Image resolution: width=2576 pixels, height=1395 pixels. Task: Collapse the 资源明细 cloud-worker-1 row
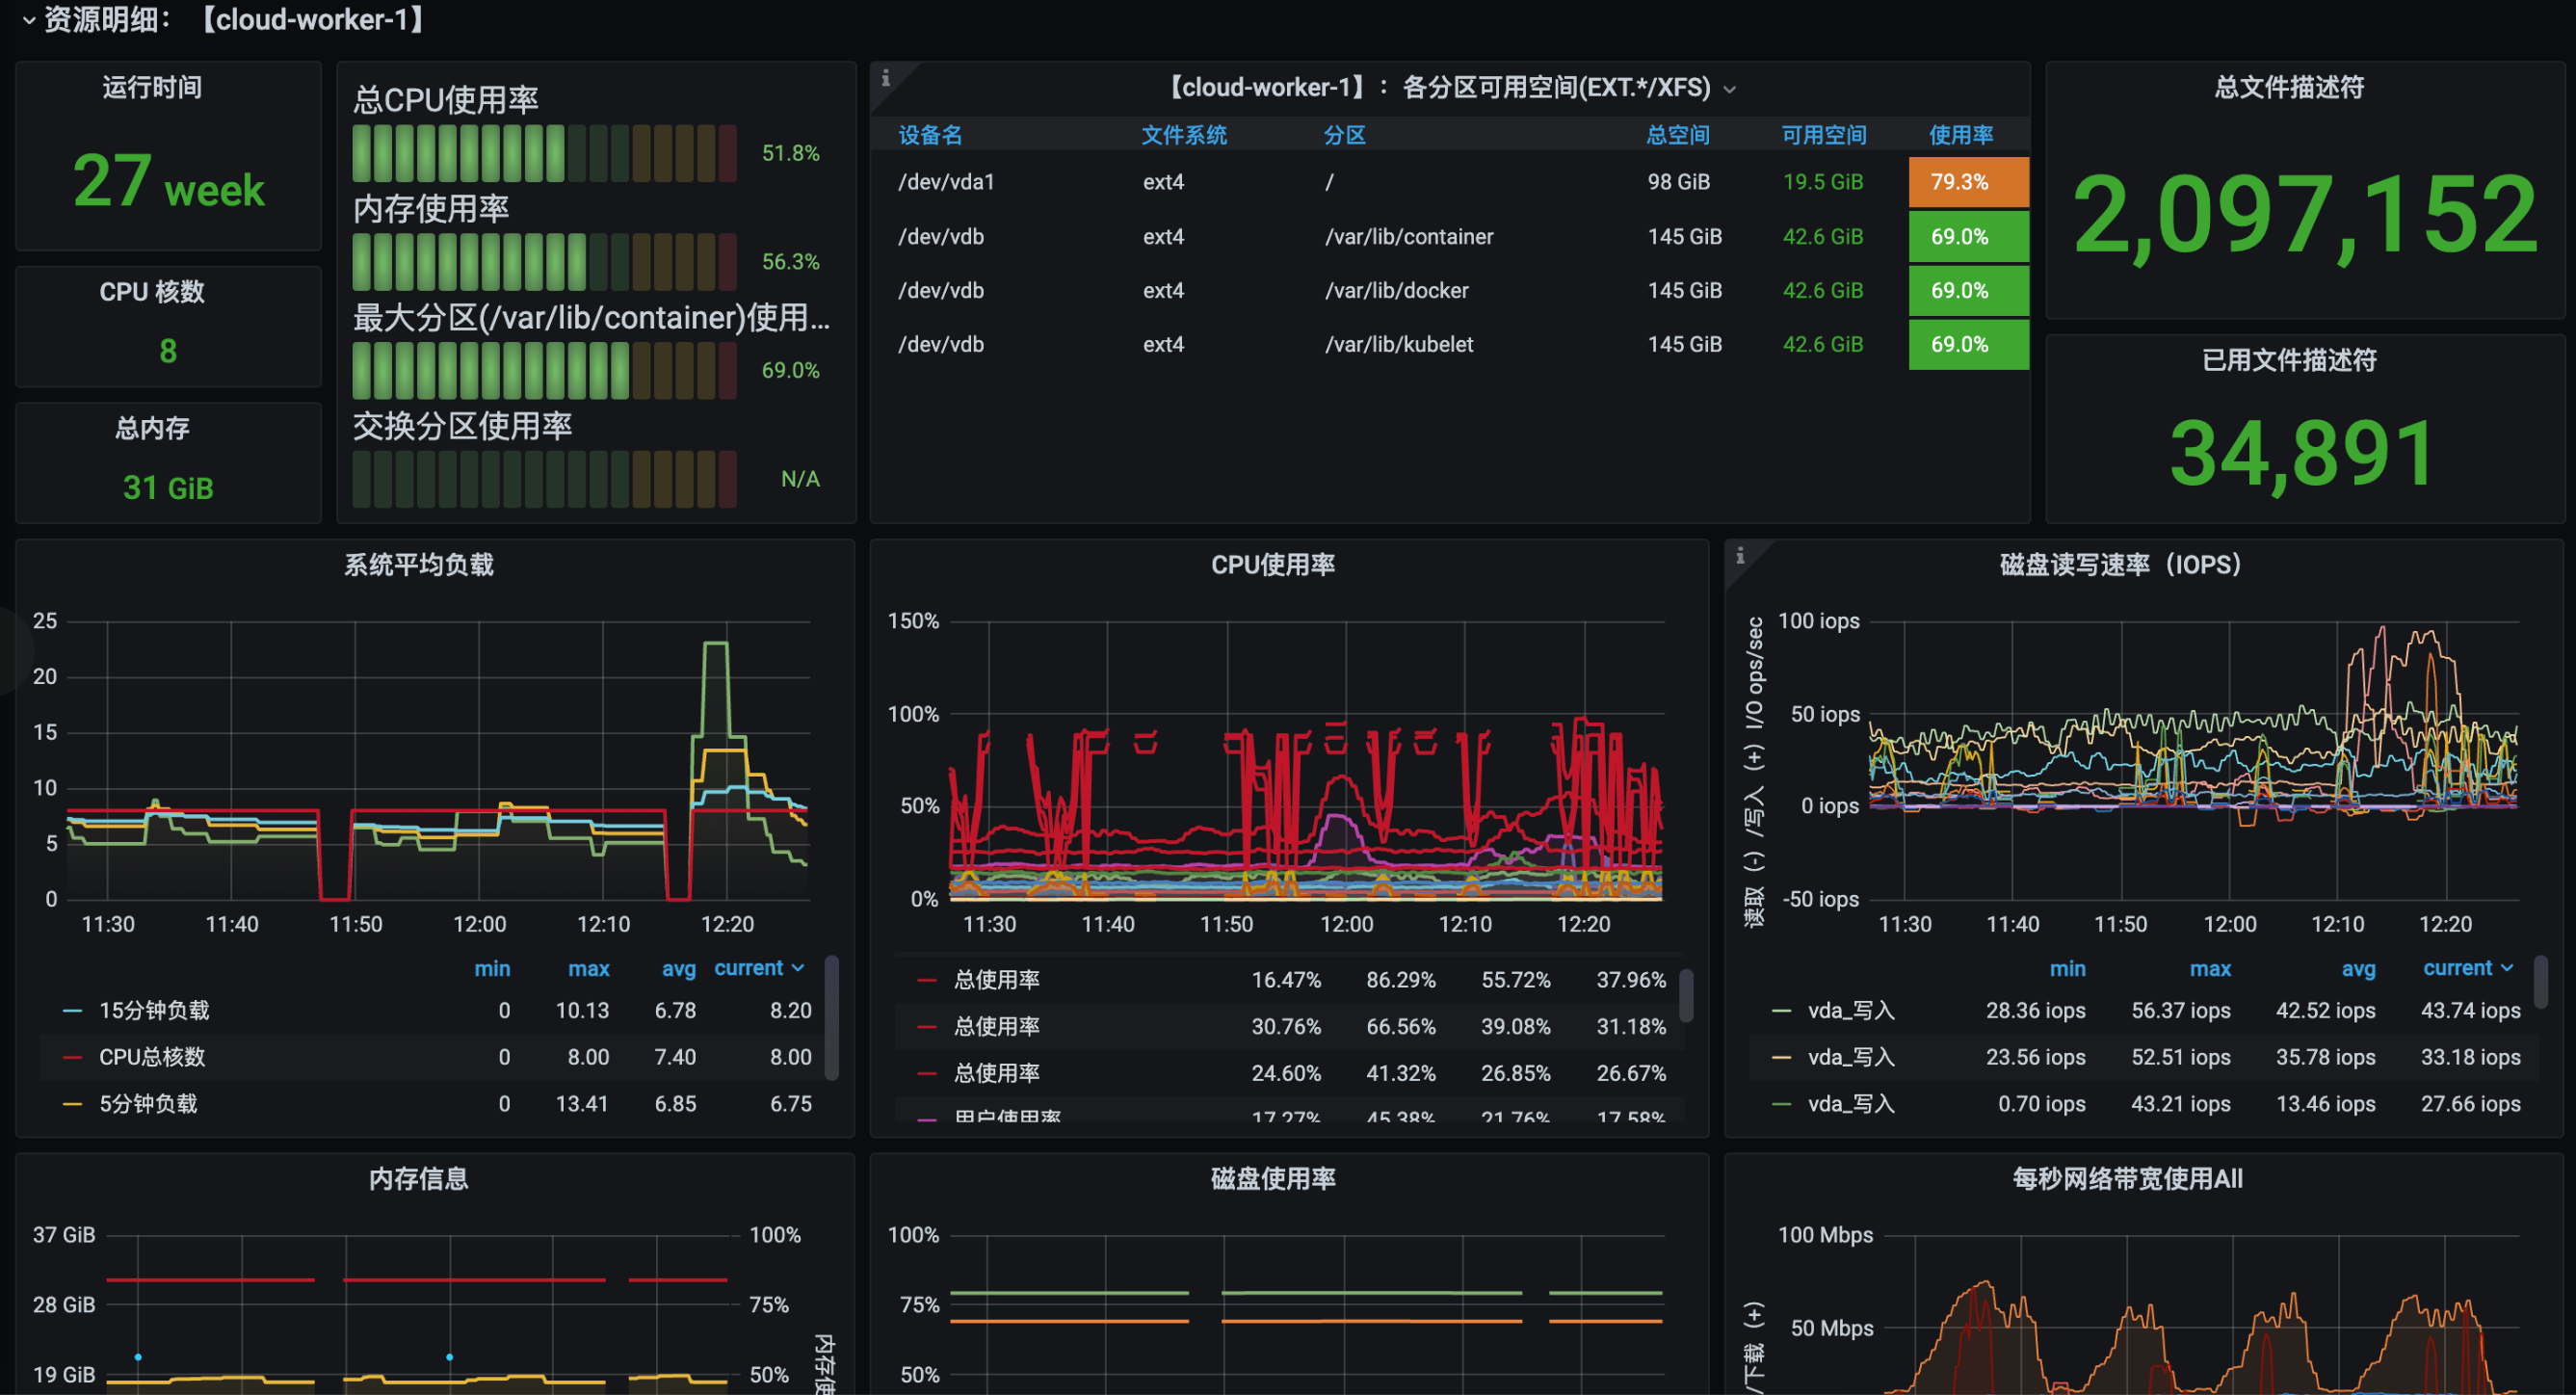tap(29, 20)
